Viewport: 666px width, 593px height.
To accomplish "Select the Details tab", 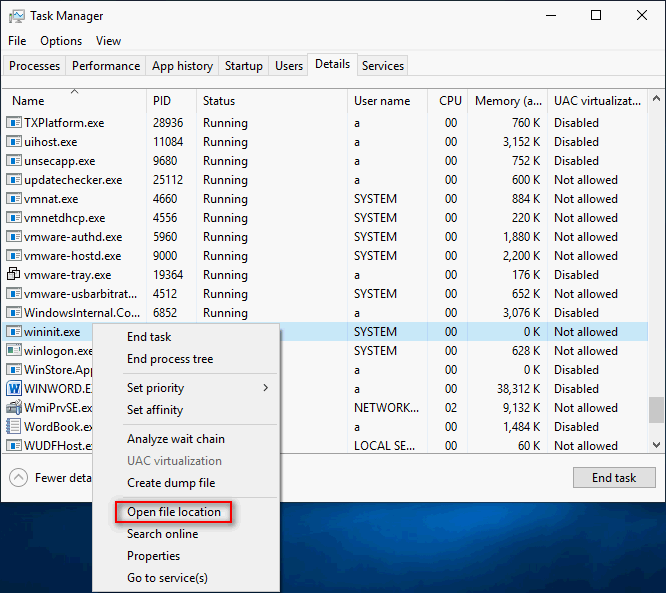I will coord(333,64).
